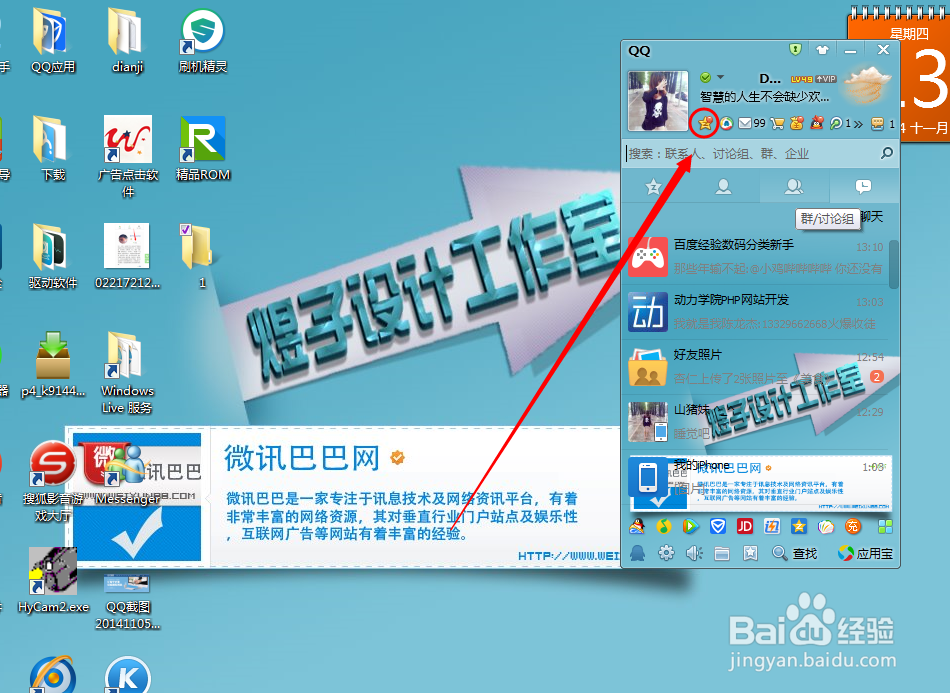Image resolution: width=950 pixels, height=693 pixels.
Task: Open JD shopping icon in app bar
Action: (745, 526)
